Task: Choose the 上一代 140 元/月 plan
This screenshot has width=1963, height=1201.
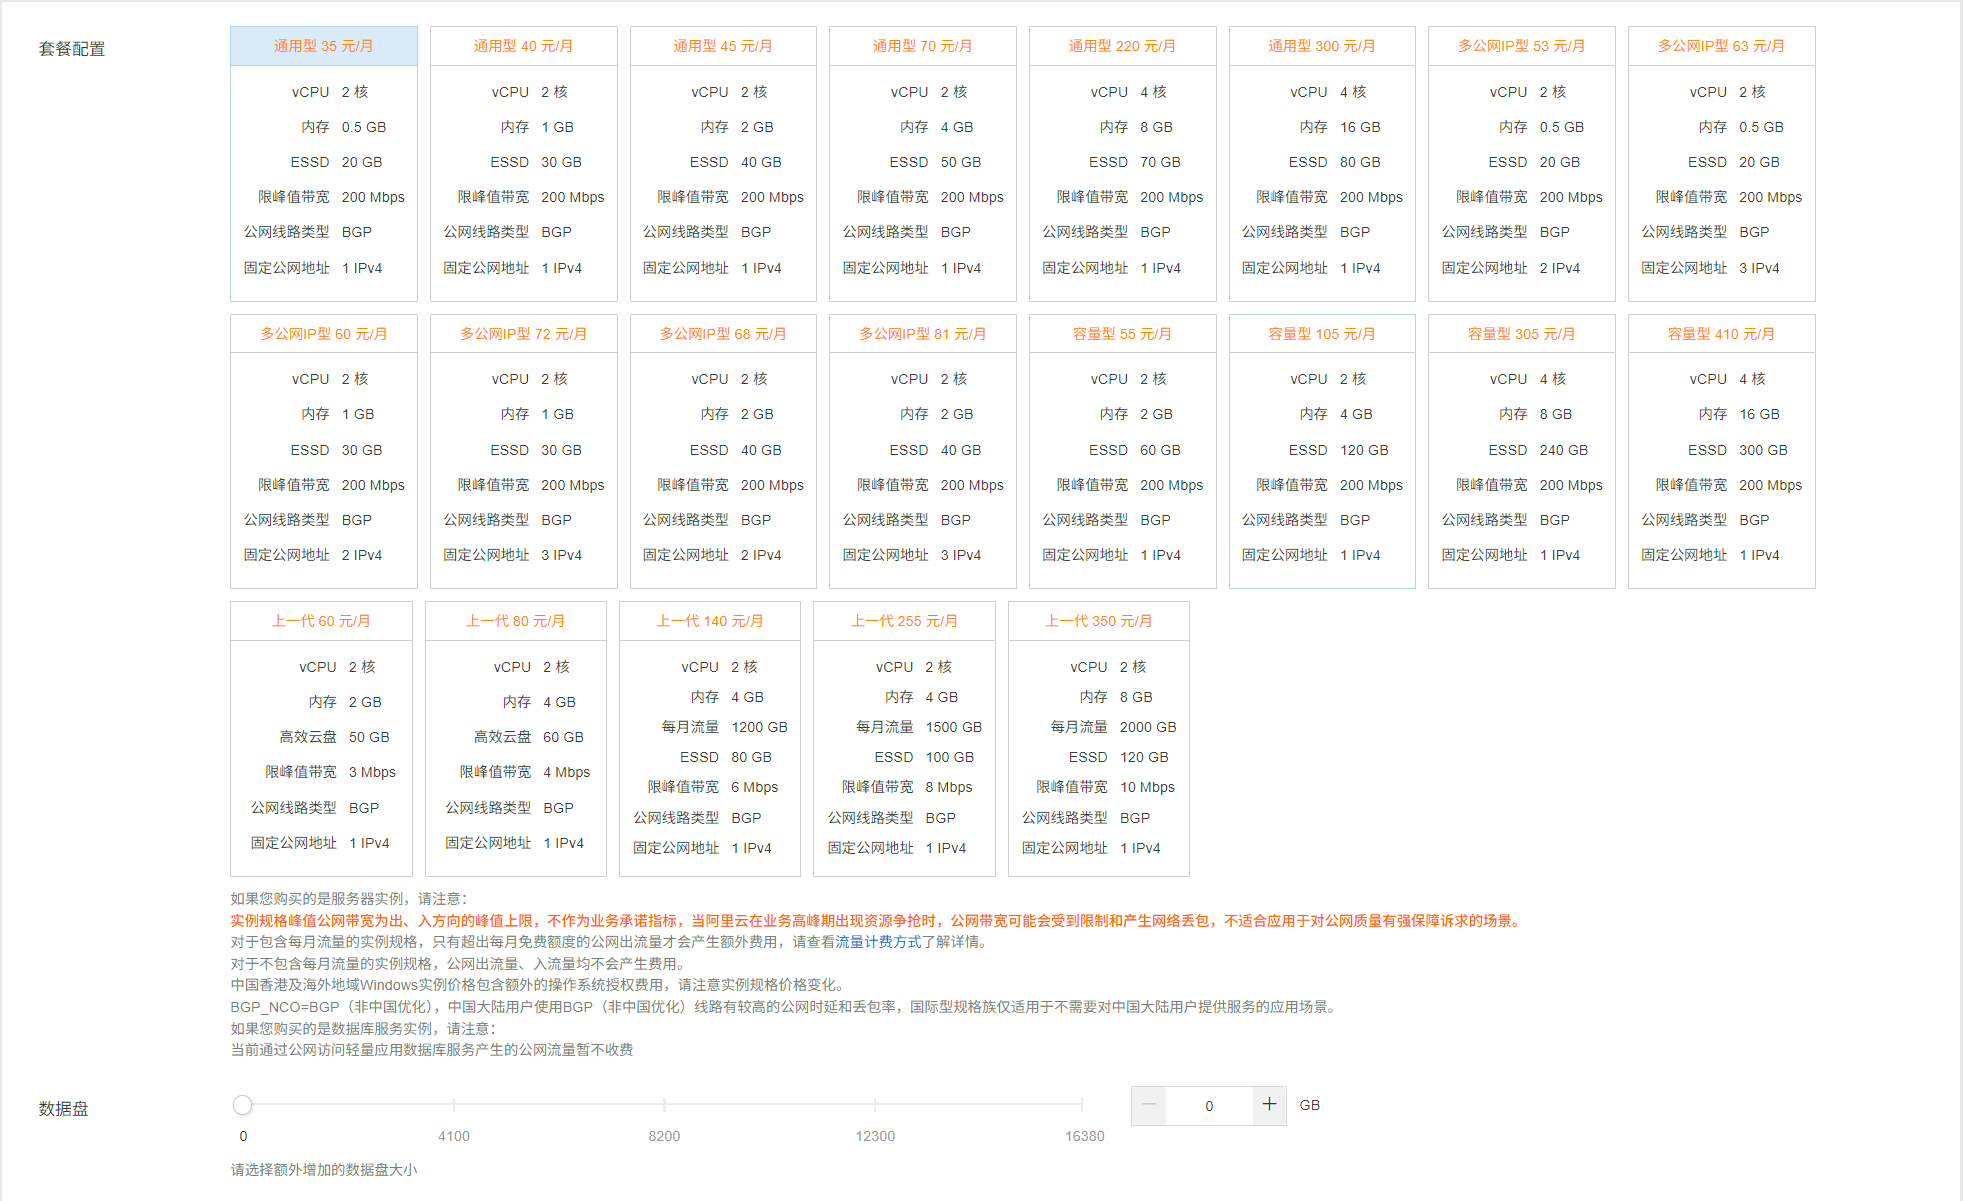Action: [709, 621]
